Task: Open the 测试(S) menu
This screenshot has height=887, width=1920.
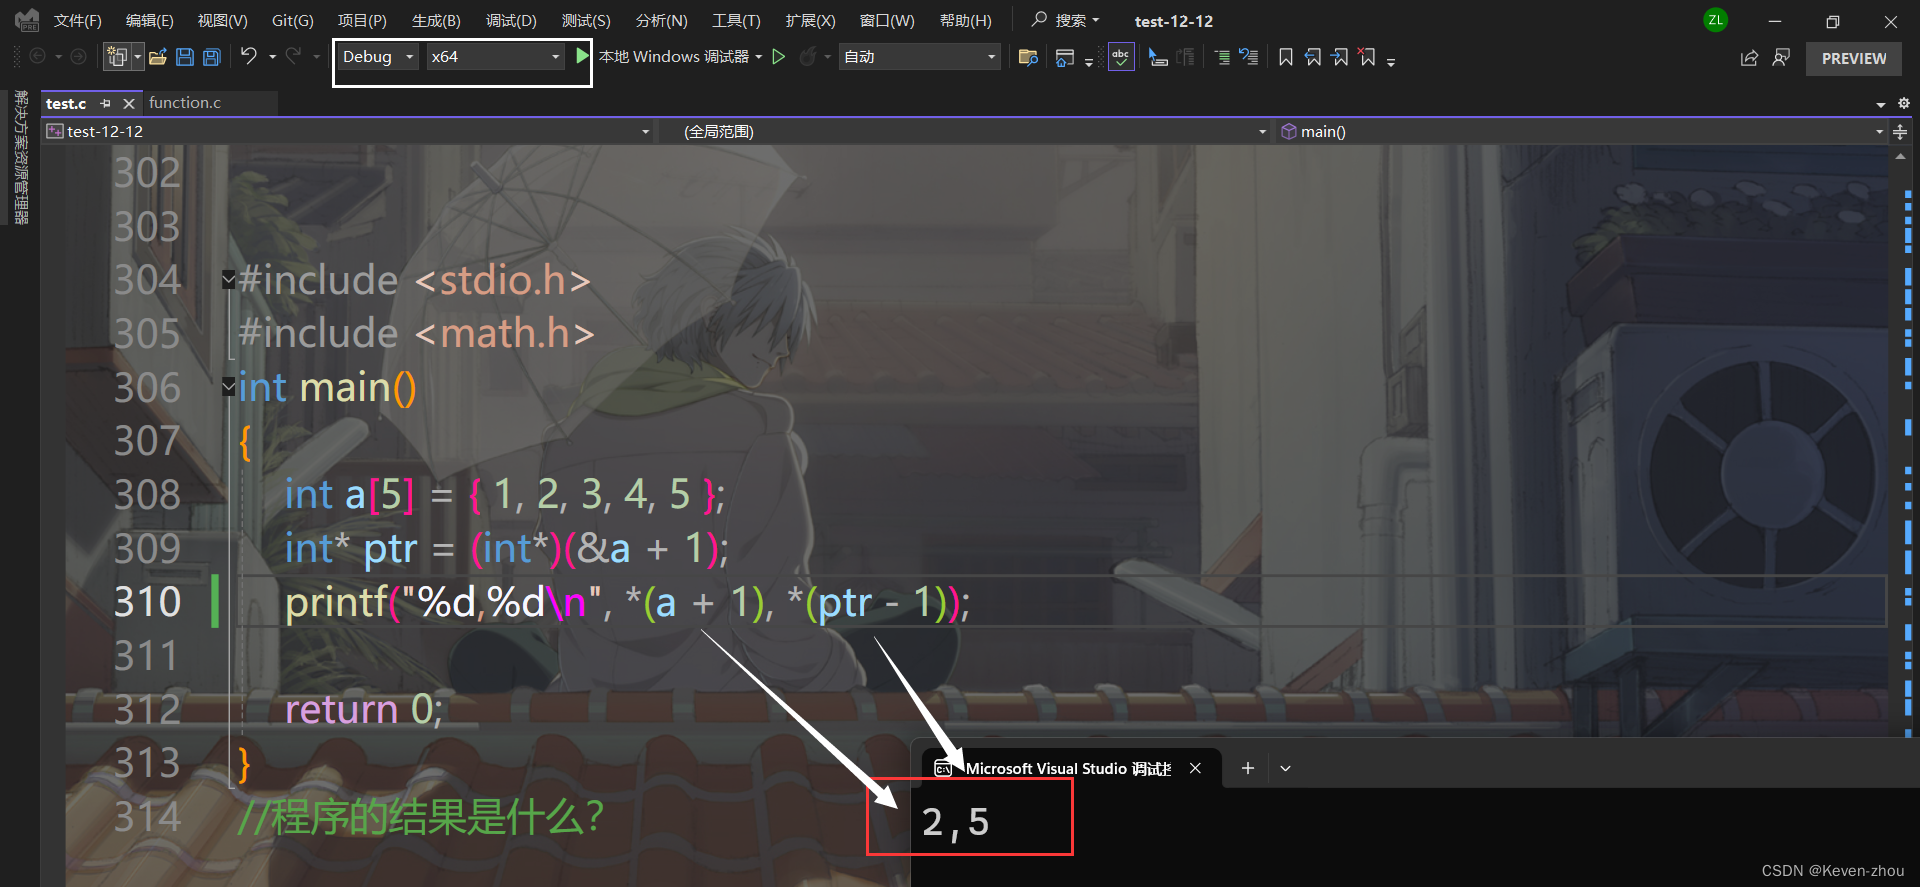Action: point(586,21)
